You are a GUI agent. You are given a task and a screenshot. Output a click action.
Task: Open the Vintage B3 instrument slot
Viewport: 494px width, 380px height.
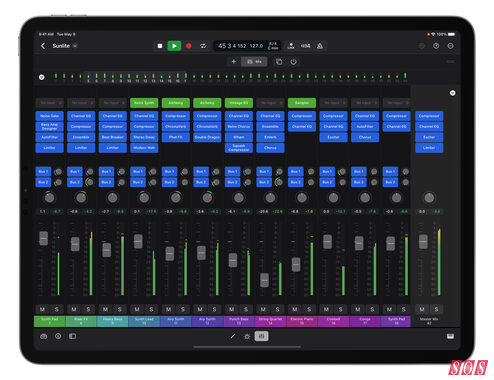pos(239,103)
